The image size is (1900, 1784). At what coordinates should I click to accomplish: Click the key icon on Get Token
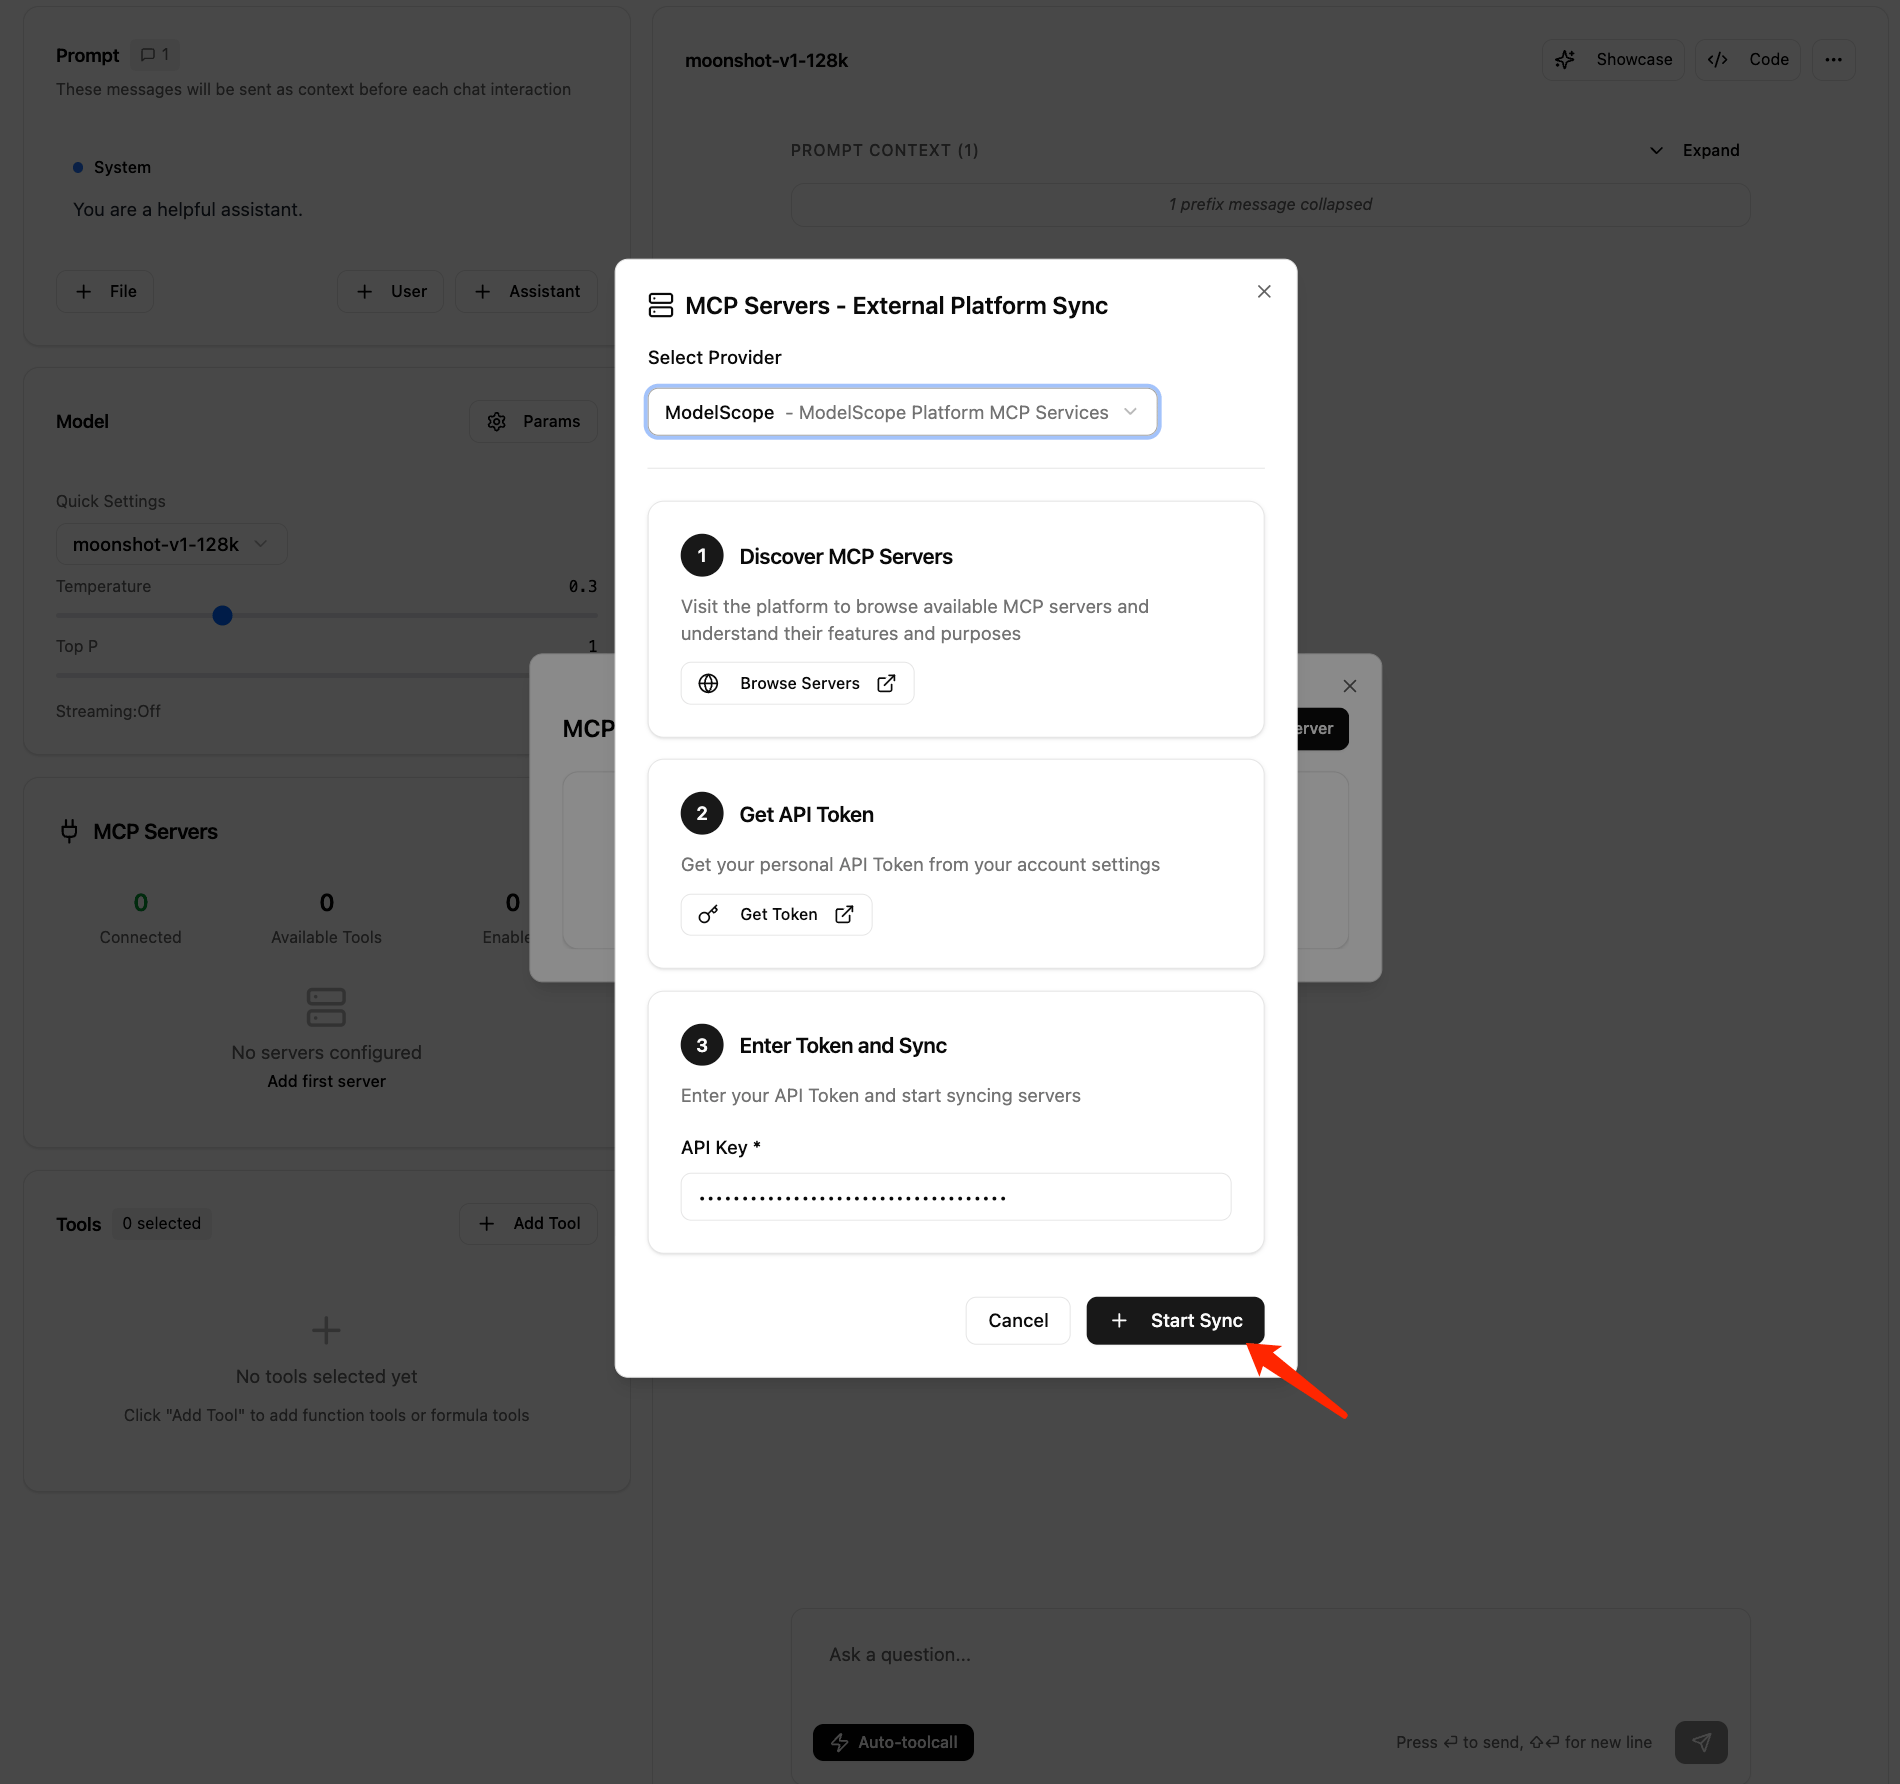point(708,914)
